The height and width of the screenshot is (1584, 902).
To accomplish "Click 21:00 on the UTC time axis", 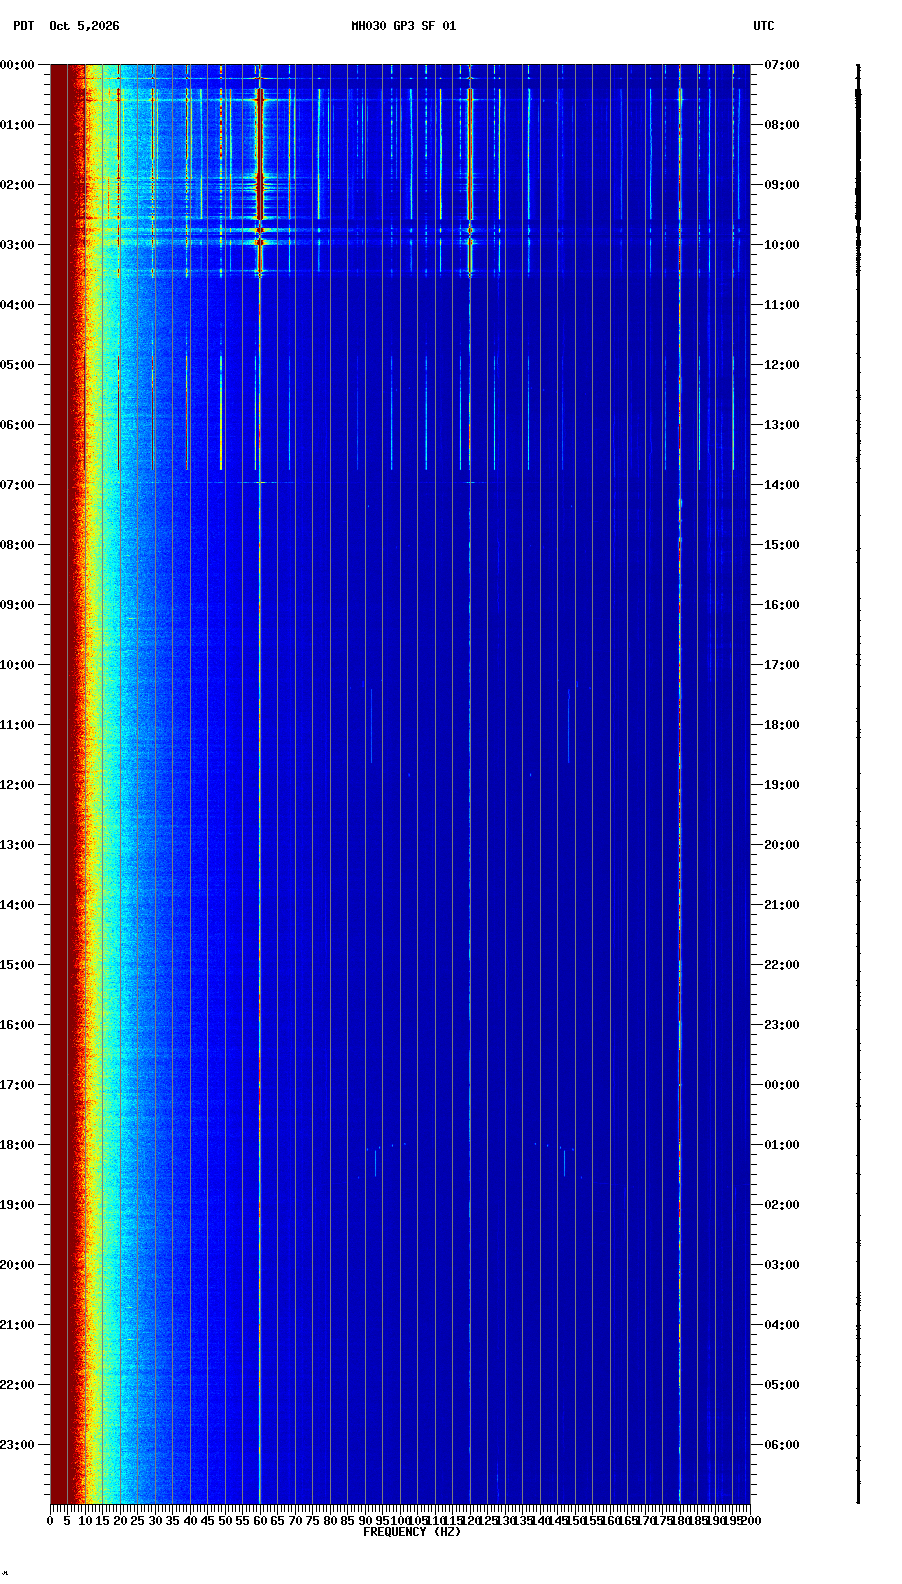I will [782, 905].
